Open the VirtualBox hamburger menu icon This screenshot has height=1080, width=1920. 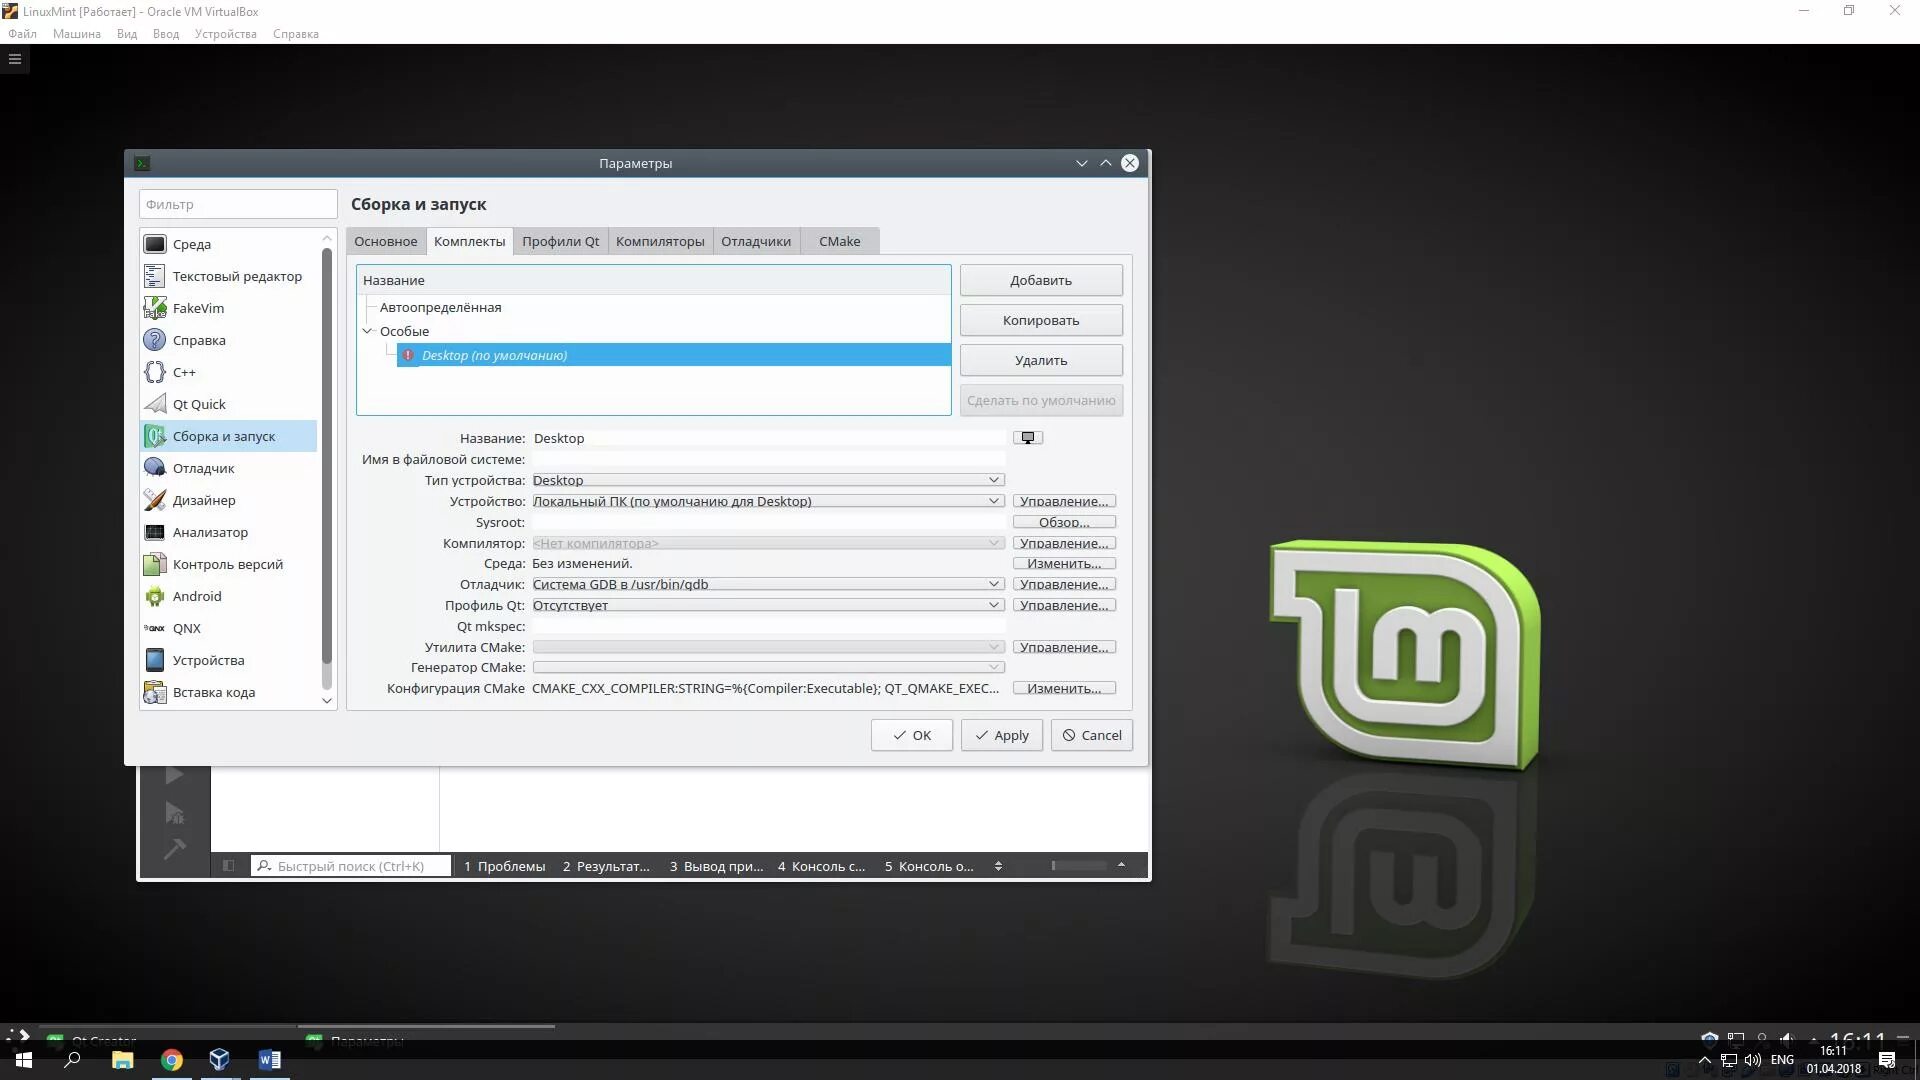[x=15, y=59]
